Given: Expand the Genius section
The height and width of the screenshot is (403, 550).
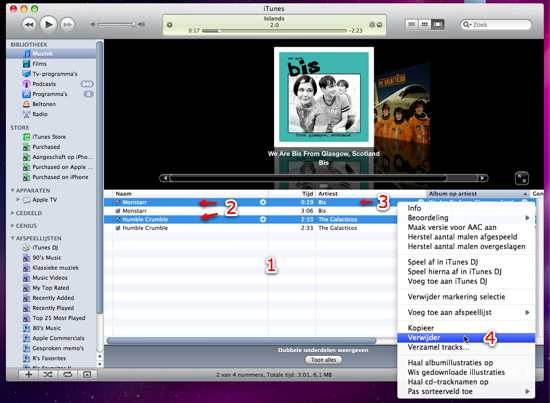Looking at the screenshot, I should [x=13, y=226].
